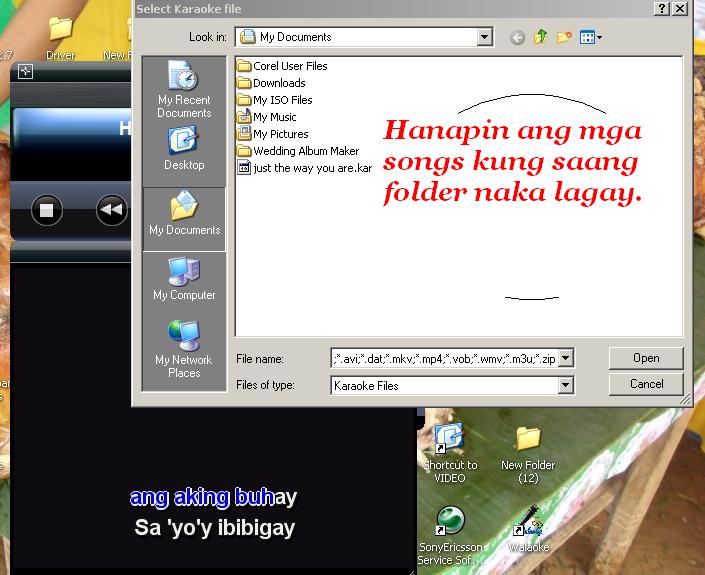Open My Network Places in places bar
Screen dimensions: 705x575
point(184,349)
